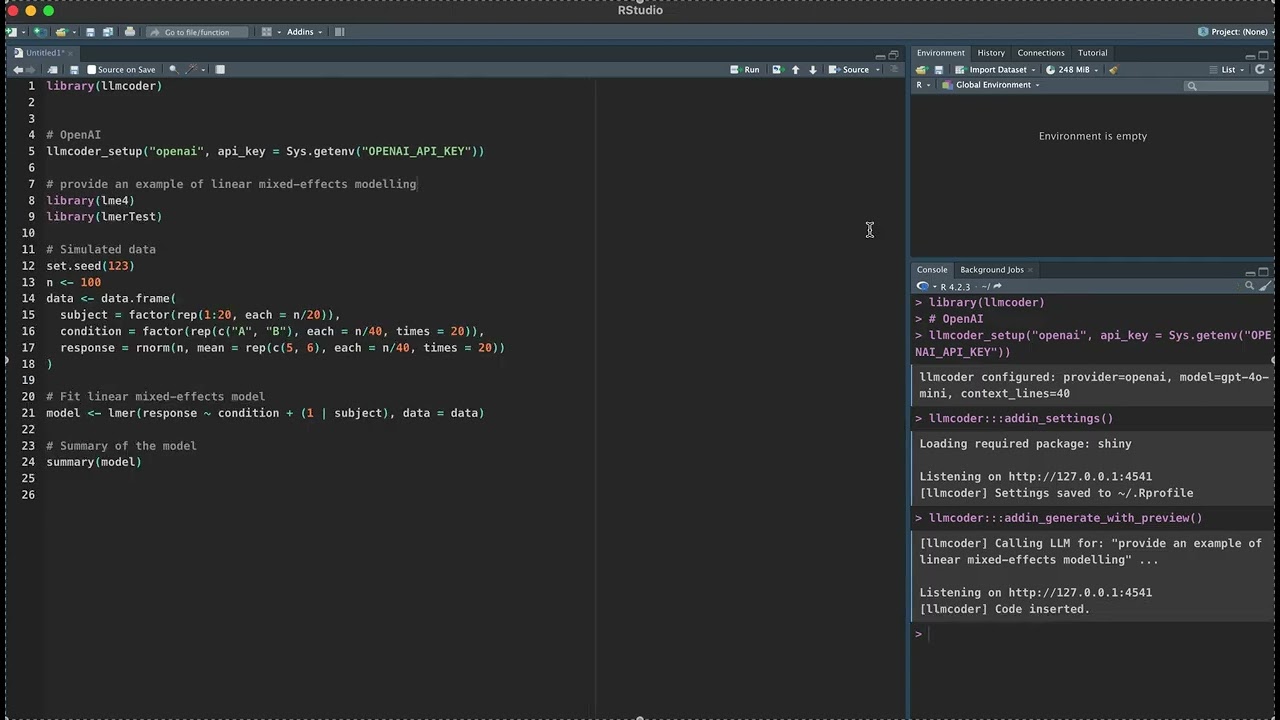Switch to the Environment tab

tap(941, 53)
